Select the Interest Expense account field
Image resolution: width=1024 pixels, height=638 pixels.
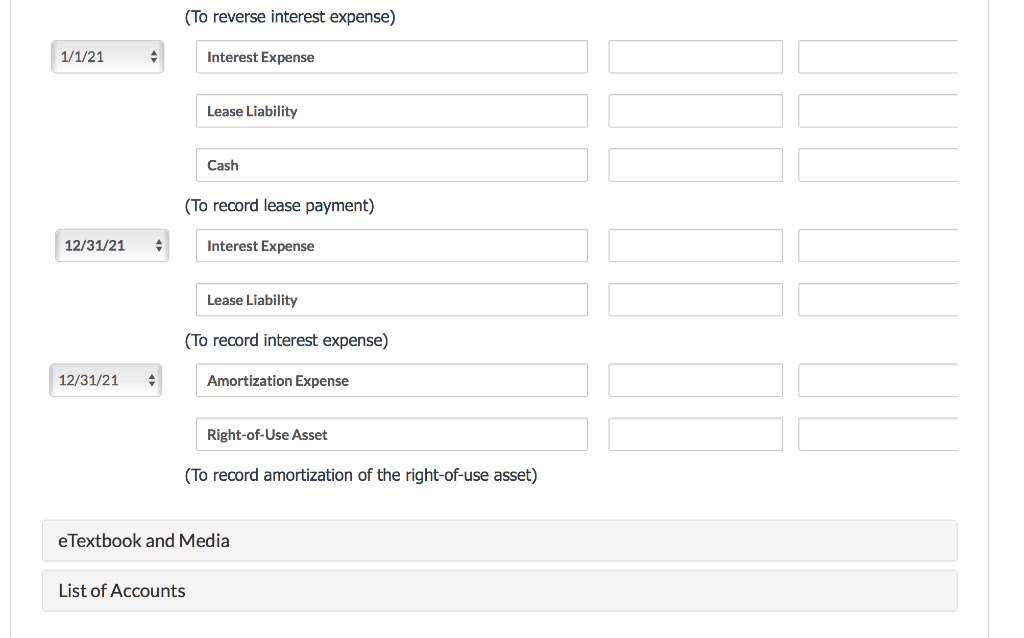[391, 57]
